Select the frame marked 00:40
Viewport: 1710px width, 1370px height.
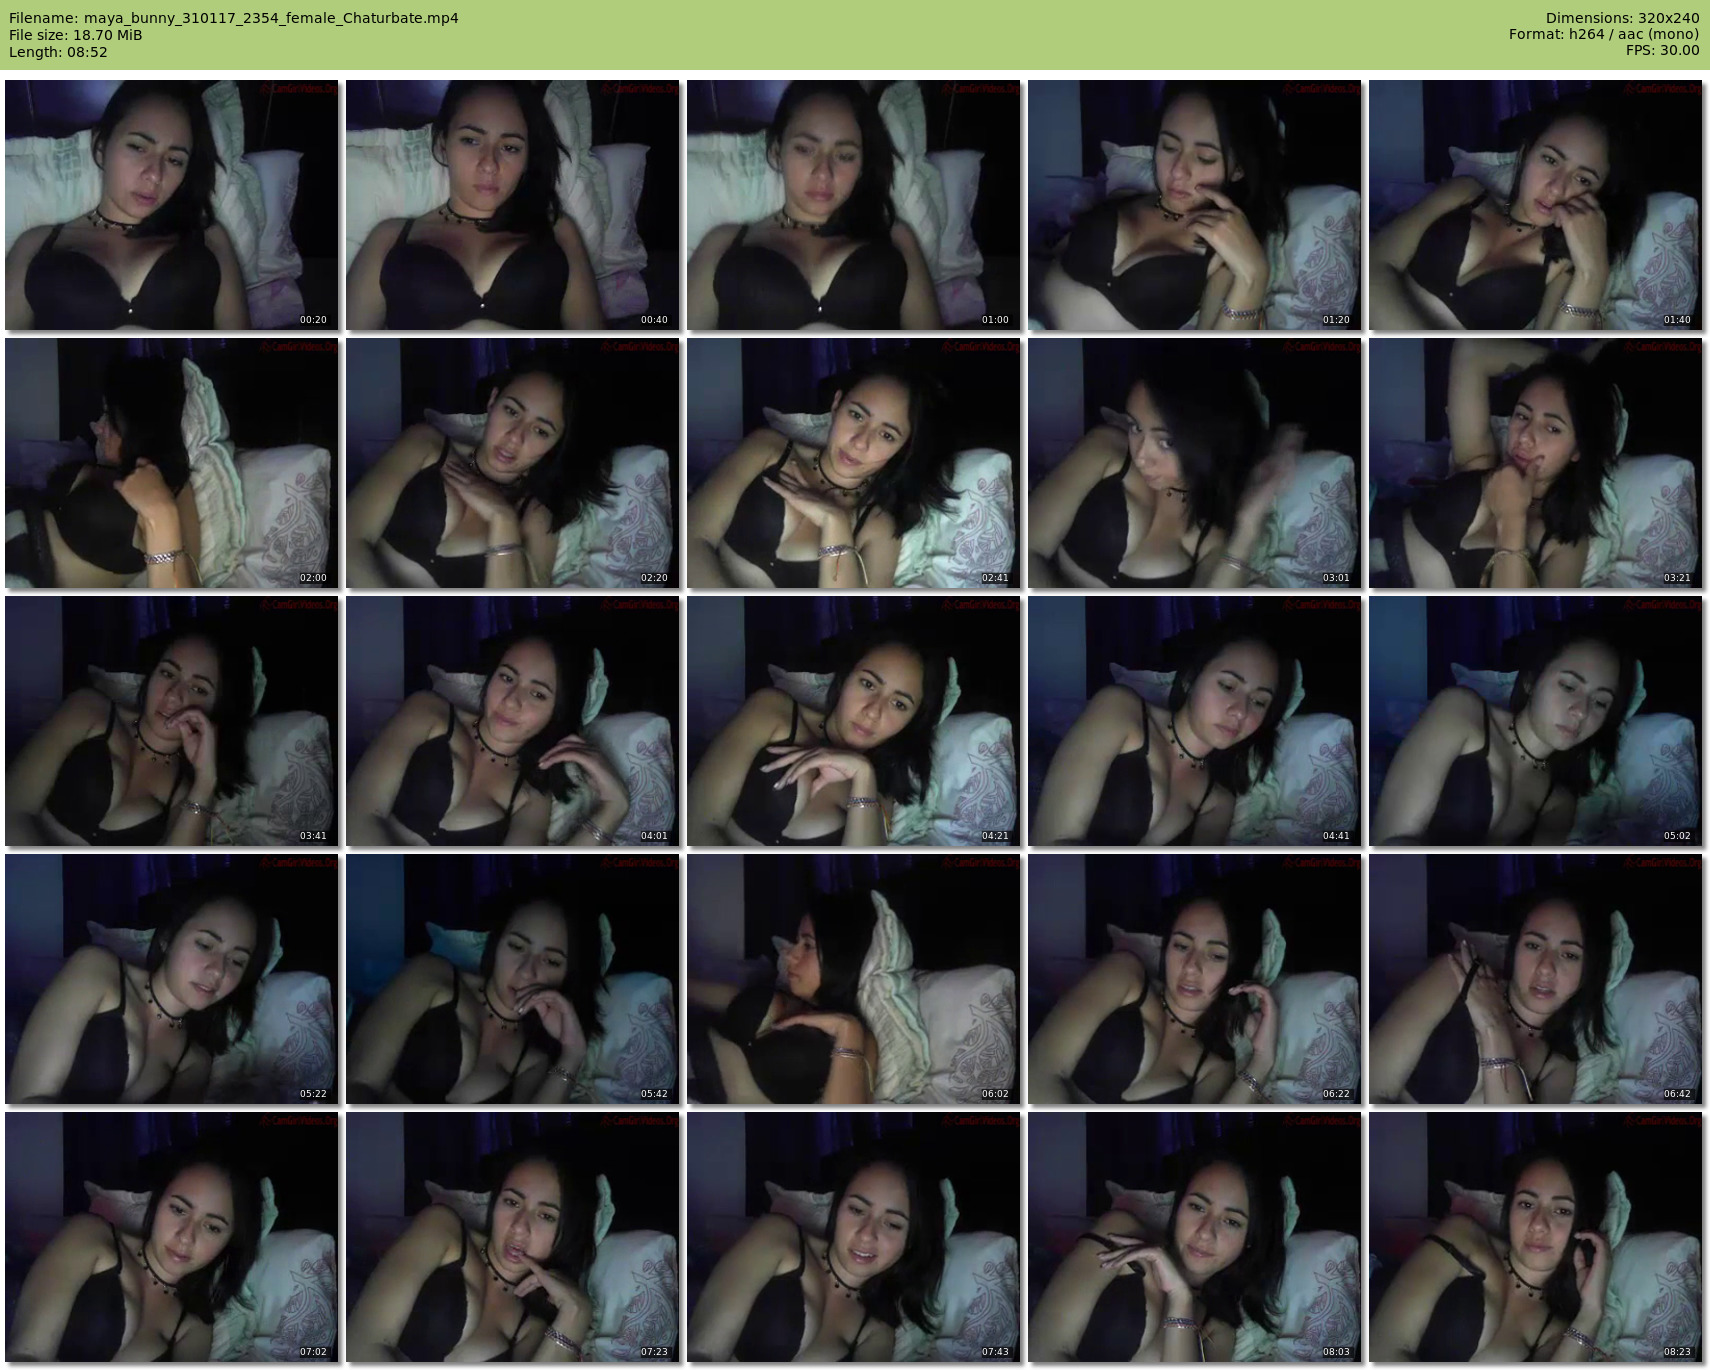pos(513,205)
